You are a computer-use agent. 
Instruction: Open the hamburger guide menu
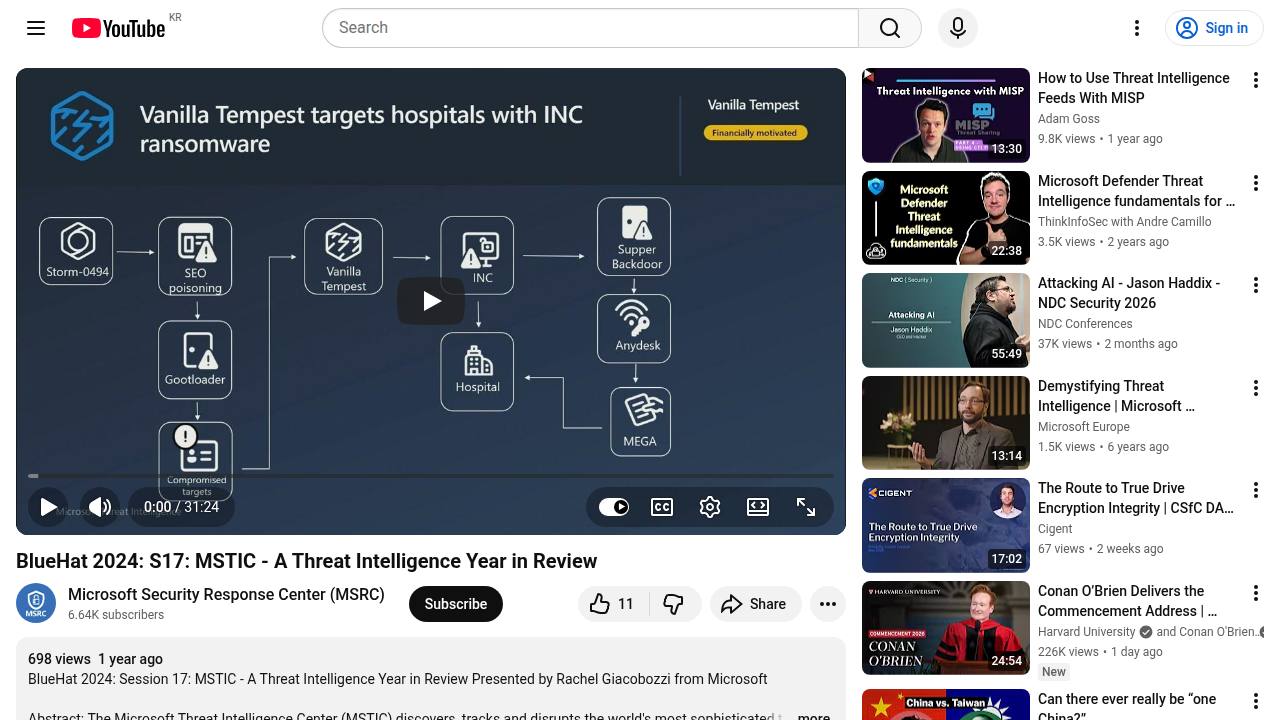coord(36,28)
